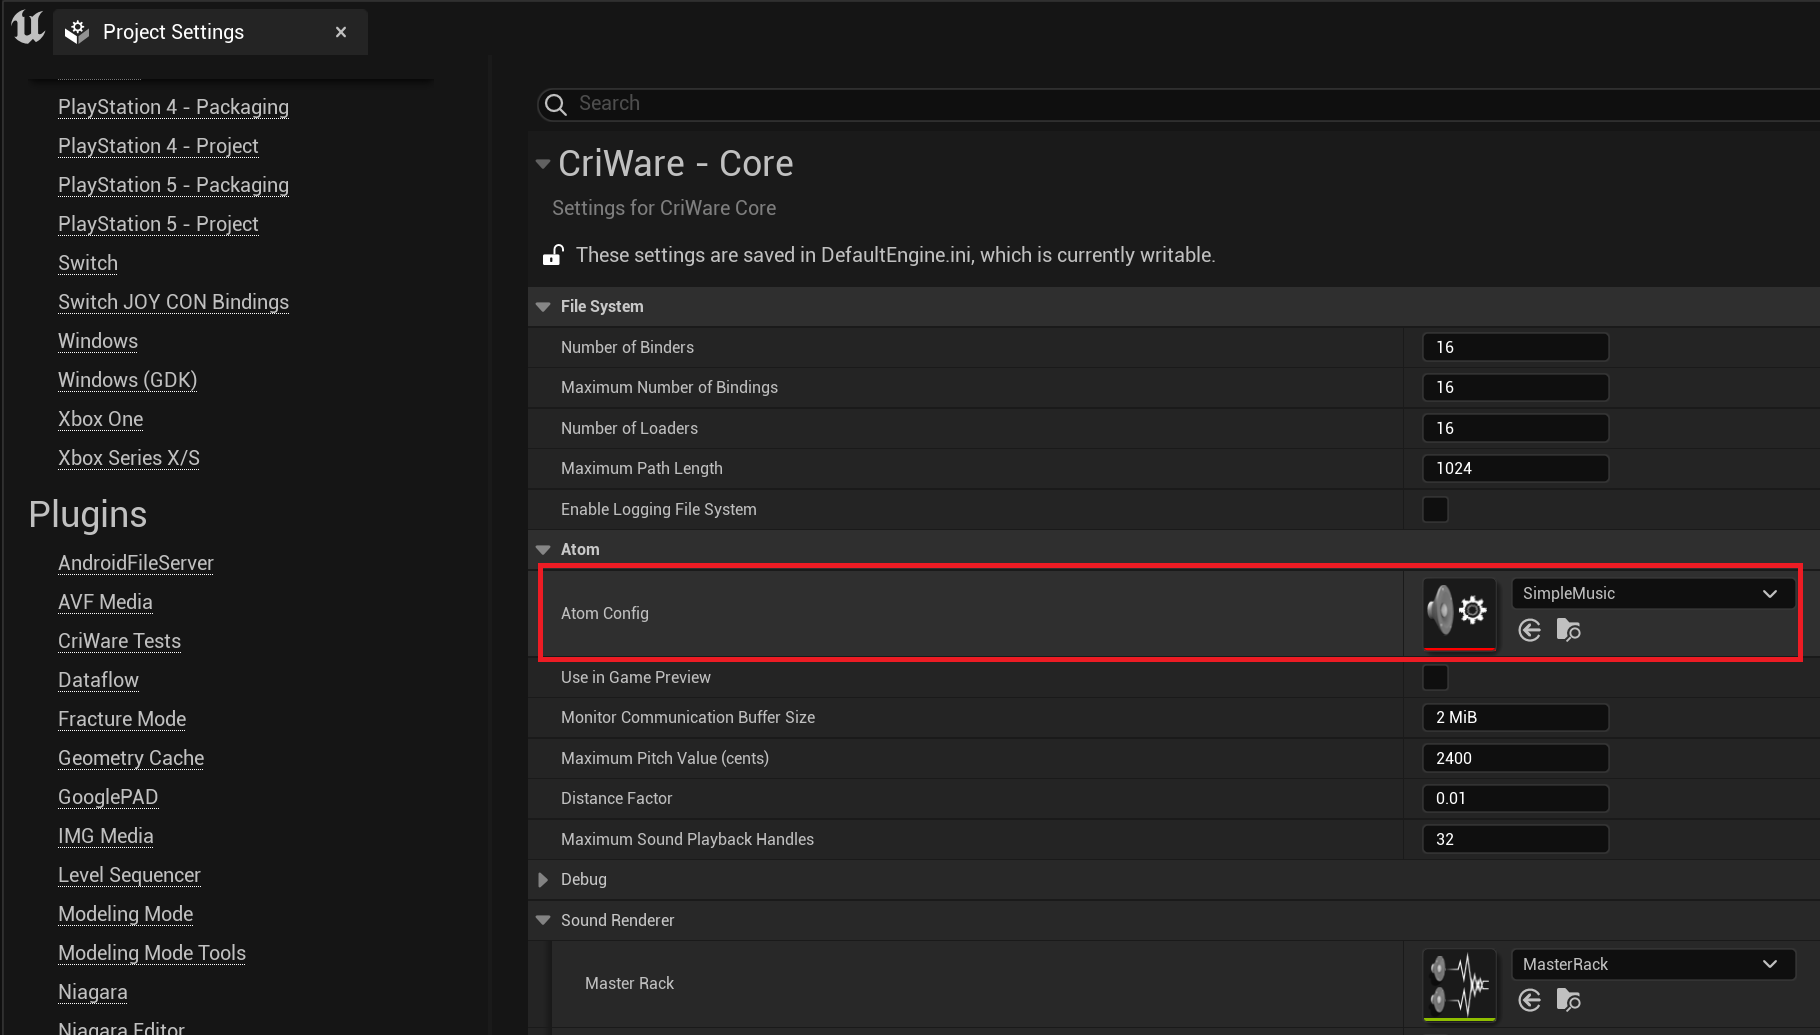Open Xbox One settings
Screen dimensions: 1820x1035
(x=100, y=419)
